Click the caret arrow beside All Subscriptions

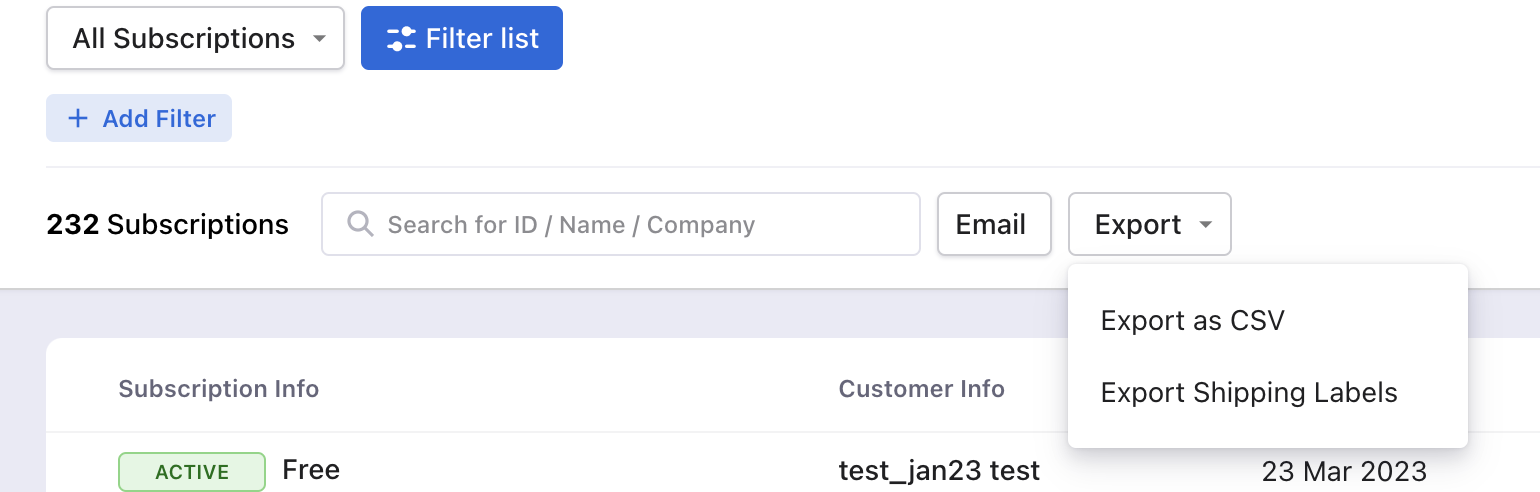point(319,39)
